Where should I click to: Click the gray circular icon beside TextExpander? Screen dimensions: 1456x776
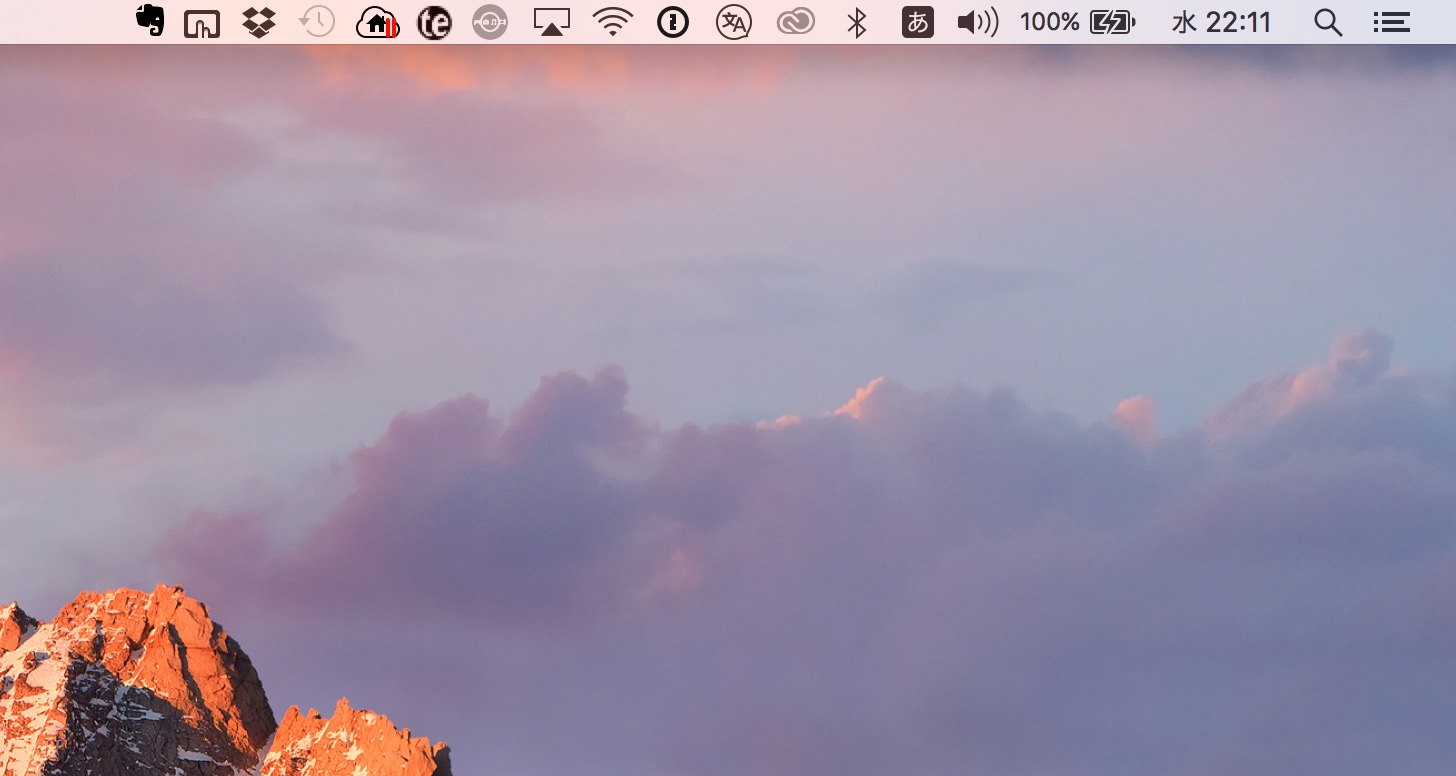pyautogui.click(x=490, y=22)
